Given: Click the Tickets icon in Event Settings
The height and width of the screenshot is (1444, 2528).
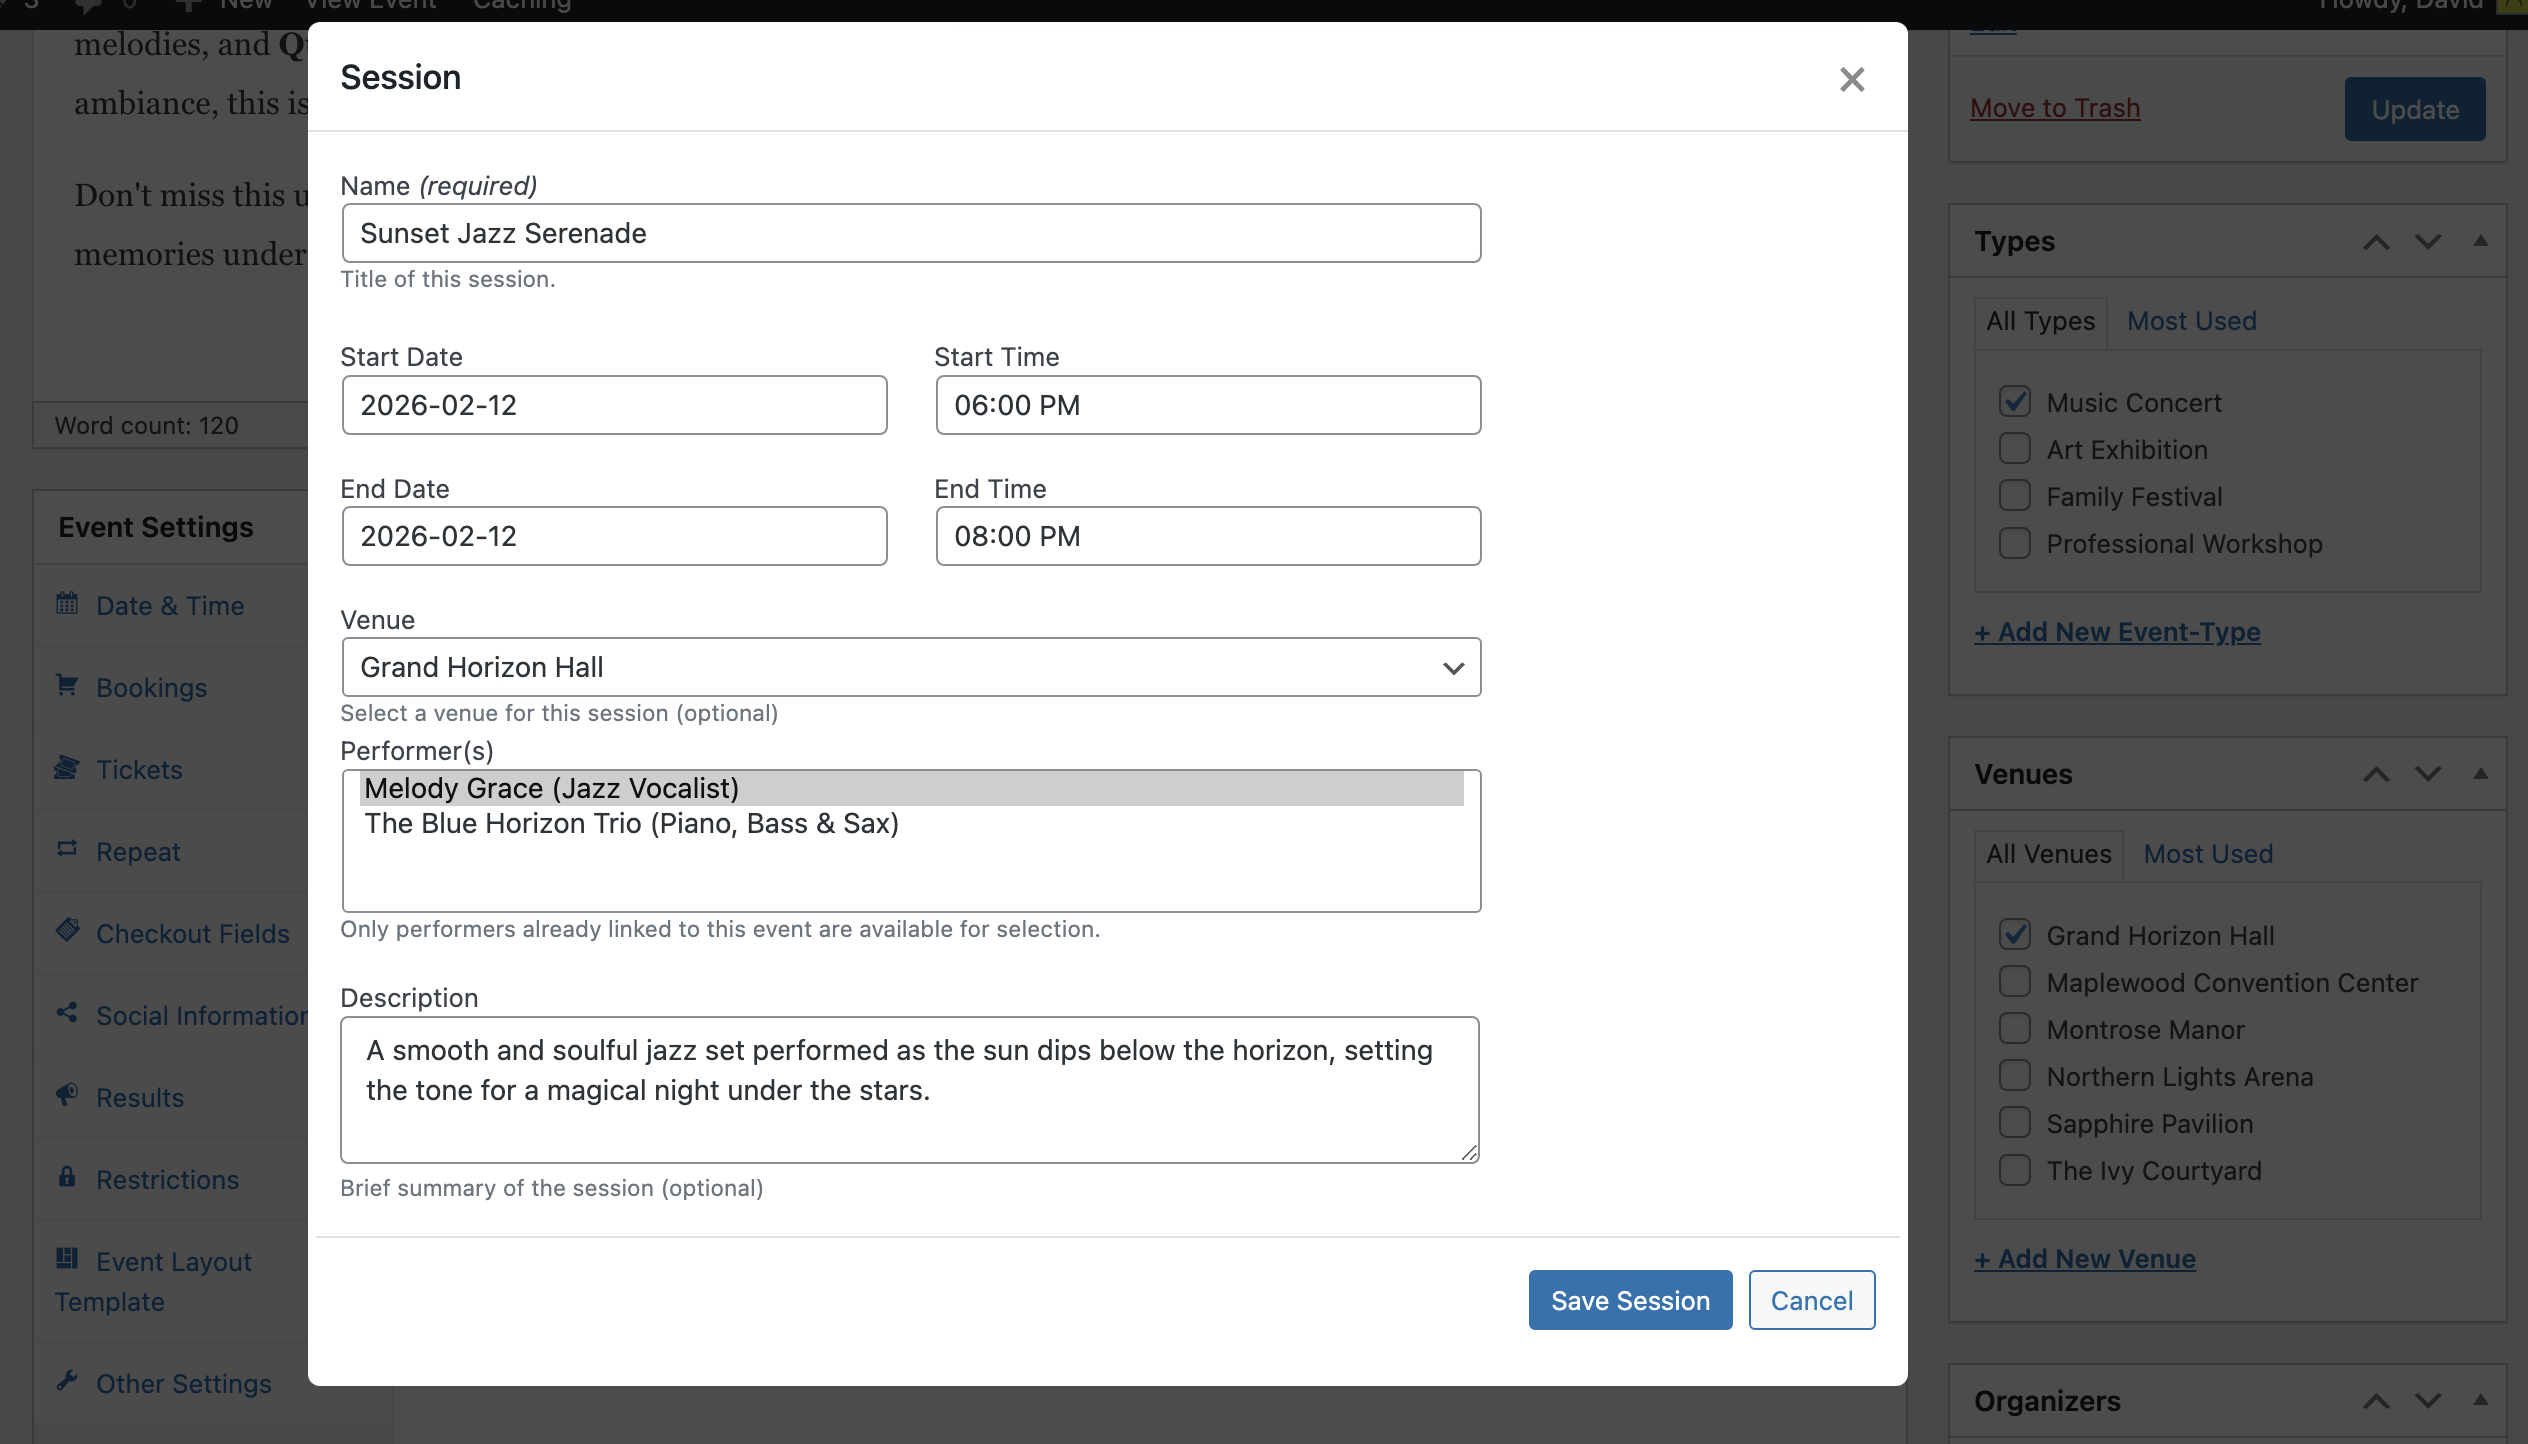Looking at the screenshot, I should 67,767.
